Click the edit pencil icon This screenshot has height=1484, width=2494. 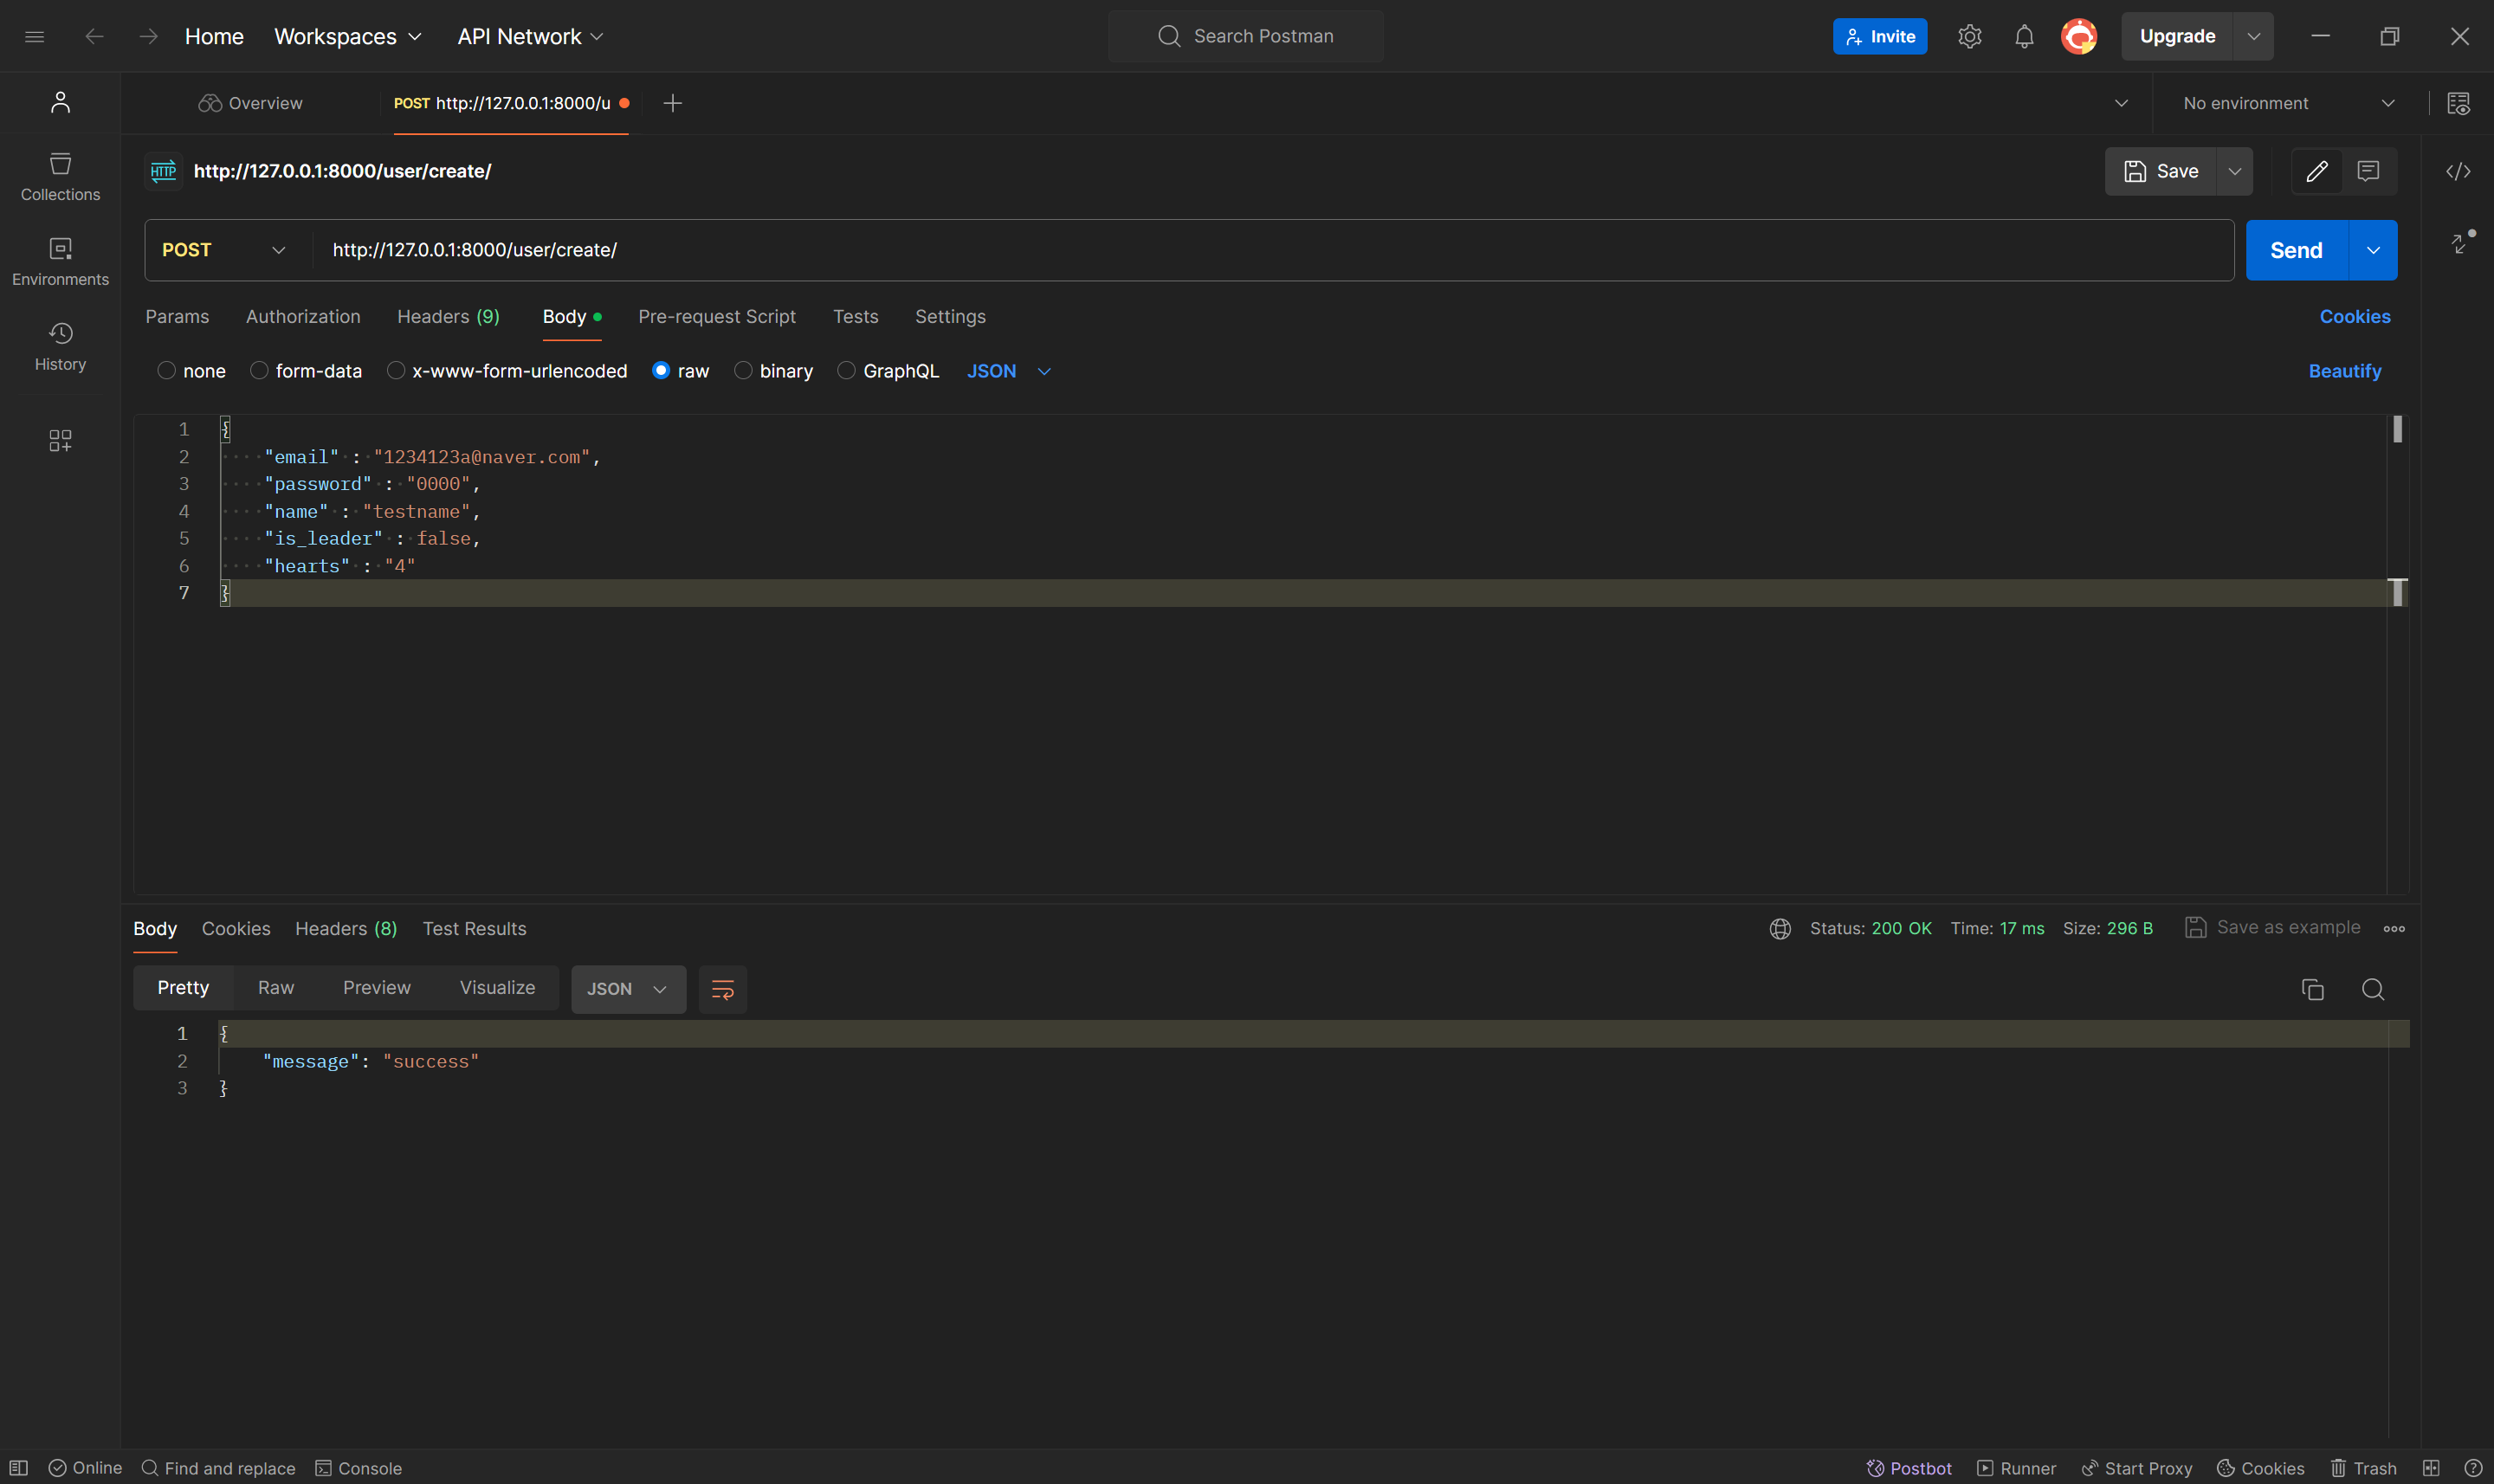(2316, 171)
